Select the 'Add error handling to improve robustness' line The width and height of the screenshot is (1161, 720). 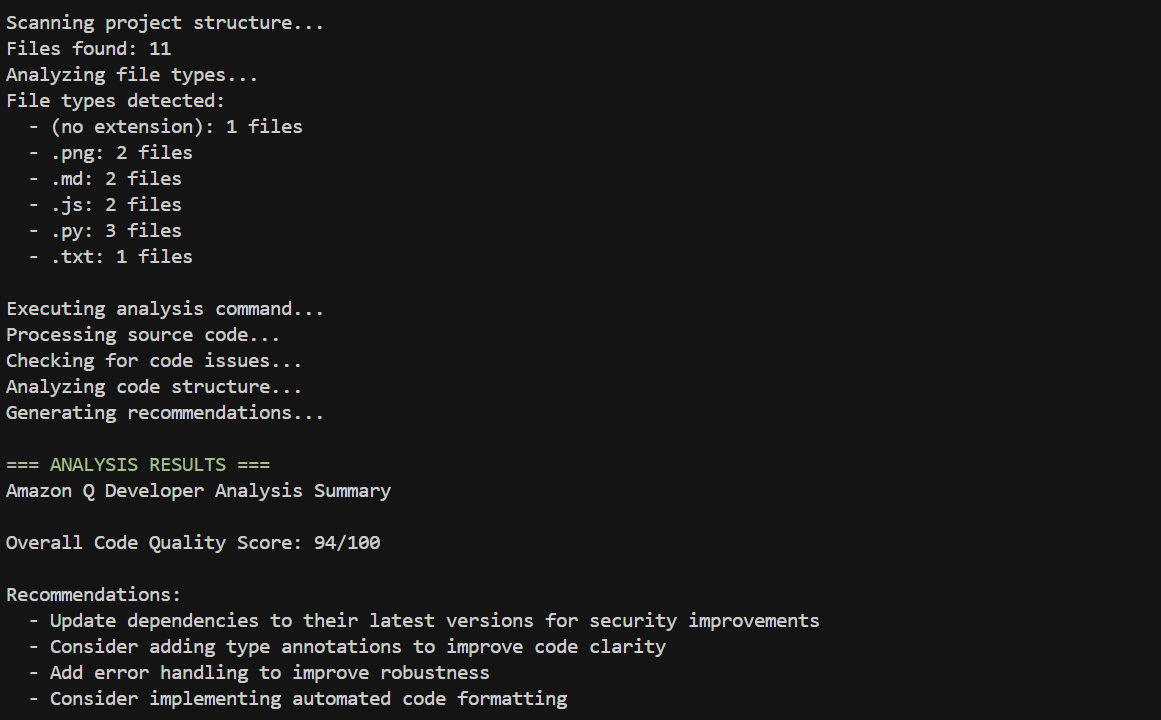click(270, 673)
